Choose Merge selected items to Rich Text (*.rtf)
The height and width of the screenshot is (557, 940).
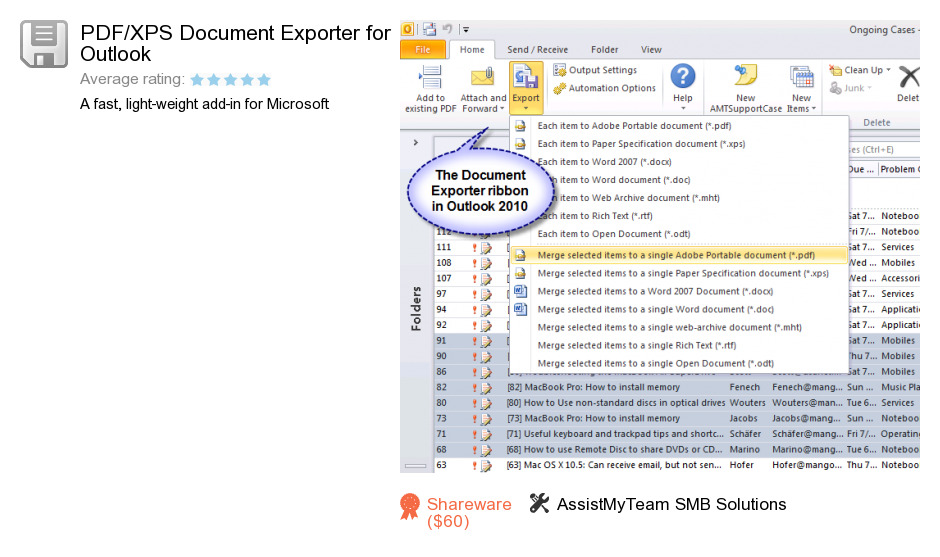[679, 345]
